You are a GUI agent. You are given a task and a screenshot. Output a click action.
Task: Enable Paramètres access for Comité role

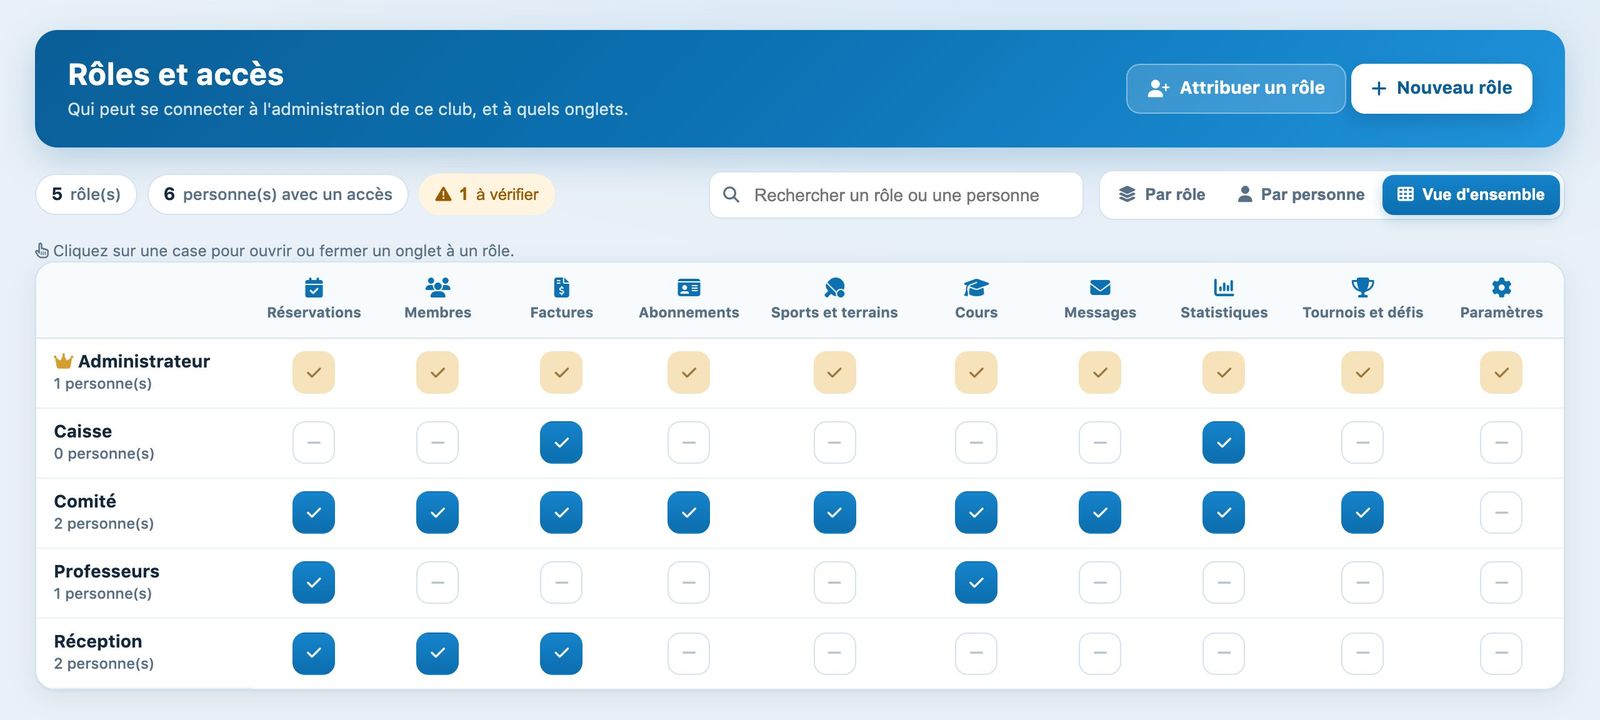point(1501,512)
